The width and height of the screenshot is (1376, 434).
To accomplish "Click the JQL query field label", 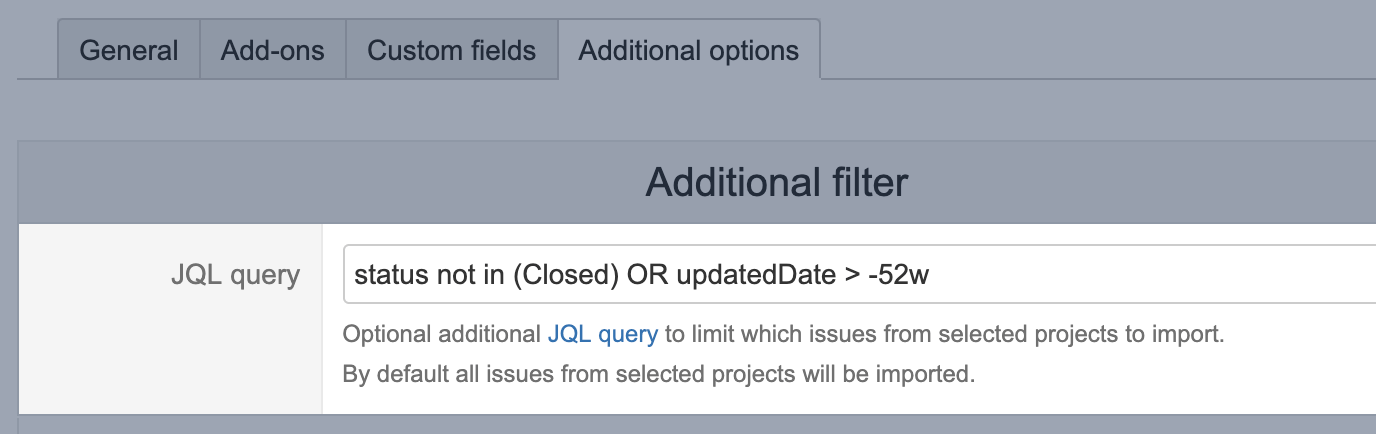I will point(235,275).
